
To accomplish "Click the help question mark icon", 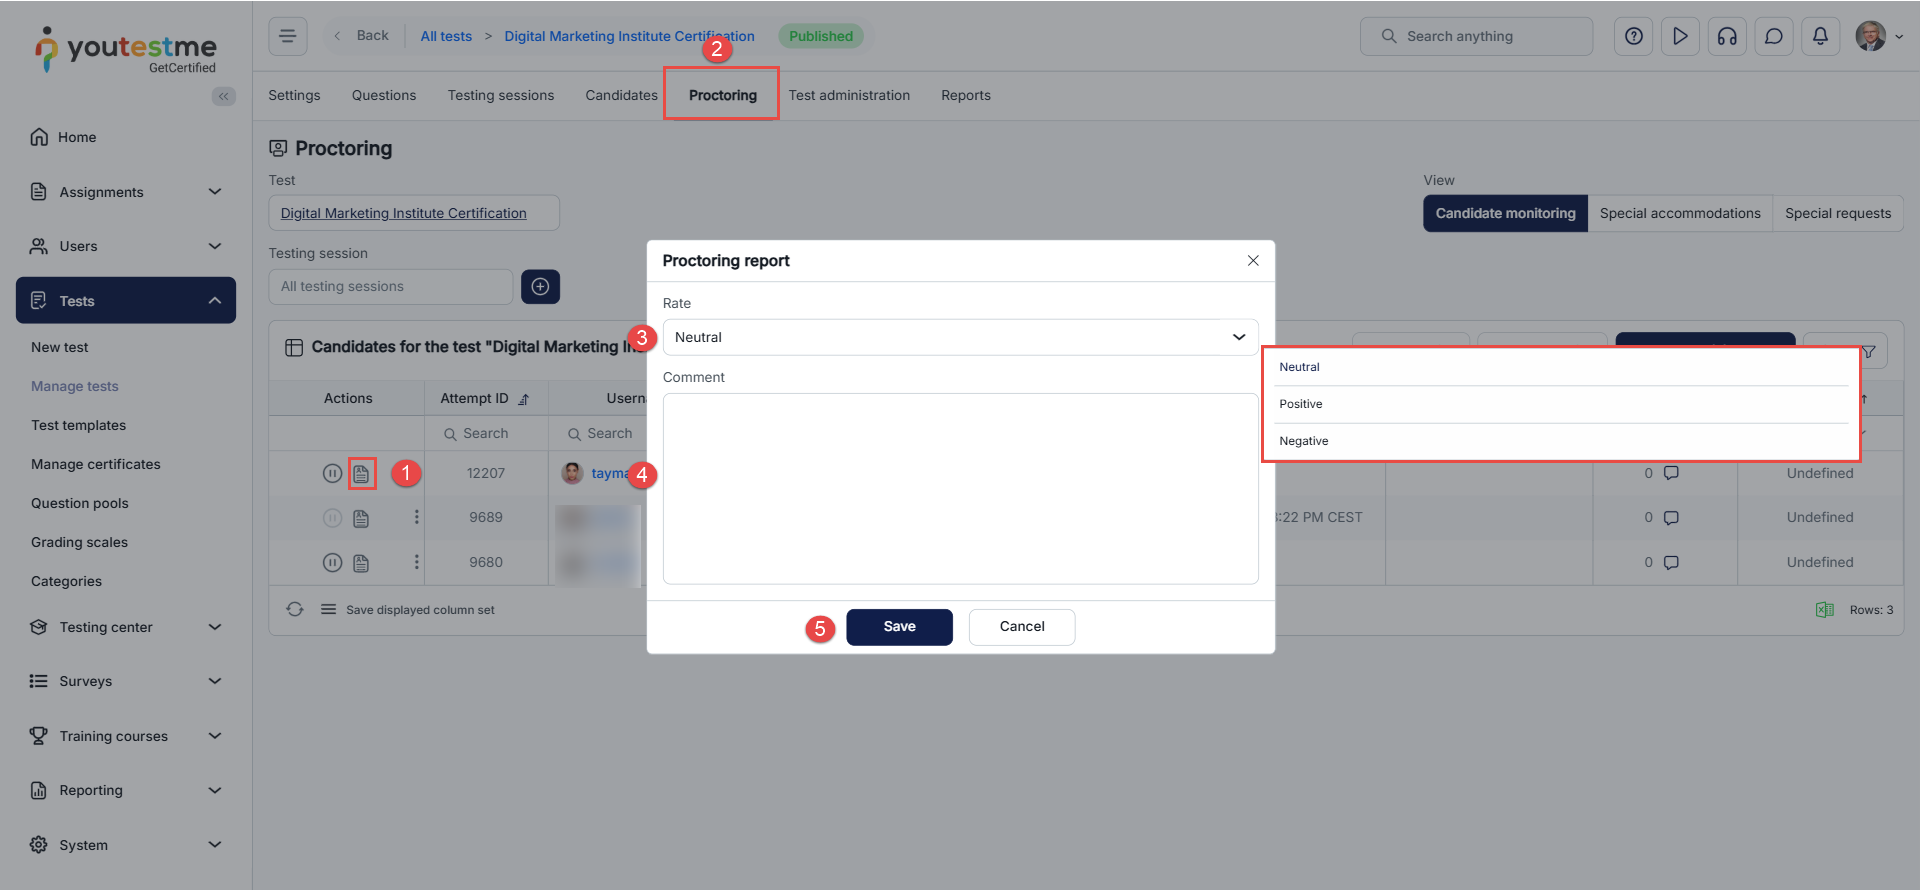I will click(x=1634, y=36).
